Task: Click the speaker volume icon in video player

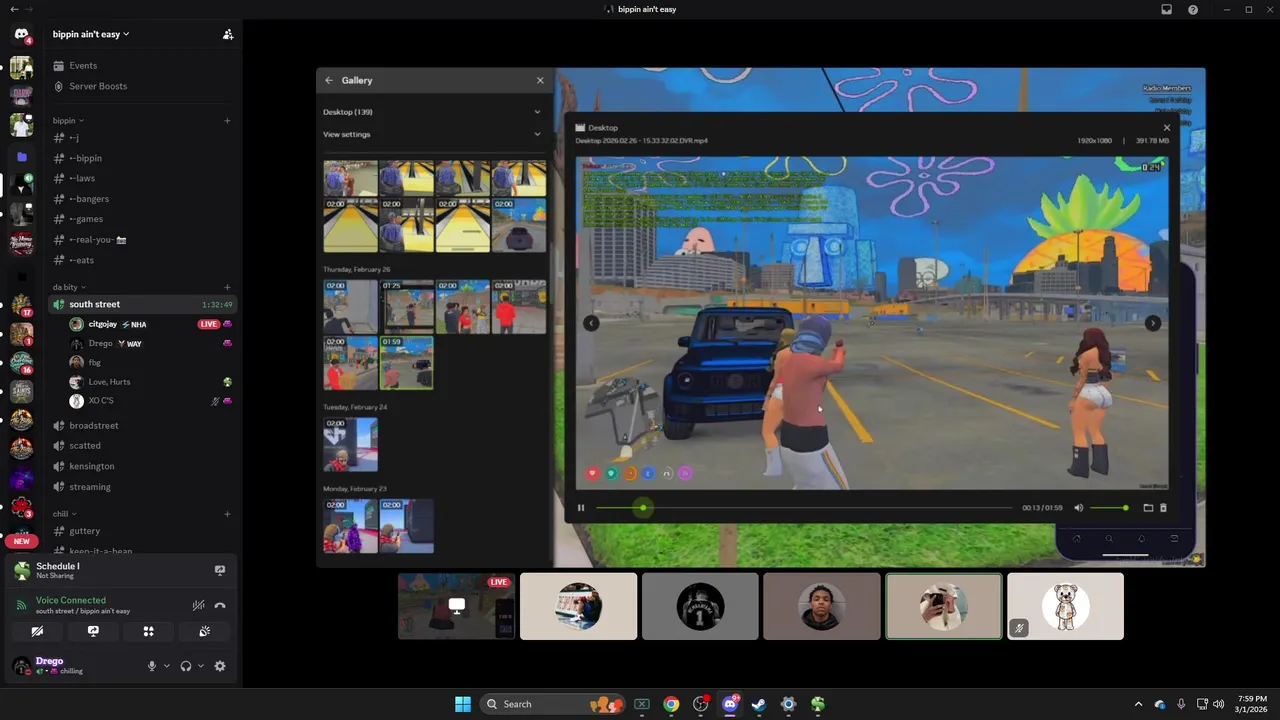Action: (x=1078, y=508)
